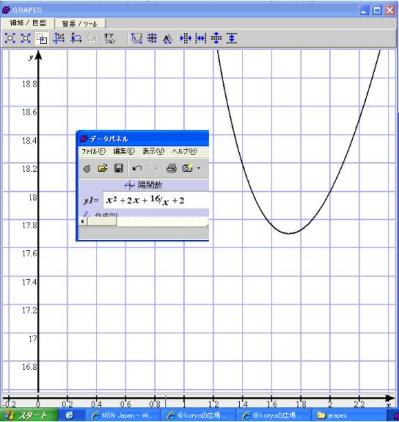Click the undo arrow icon
This screenshot has width=399, height=422.
tap(137, 168)
